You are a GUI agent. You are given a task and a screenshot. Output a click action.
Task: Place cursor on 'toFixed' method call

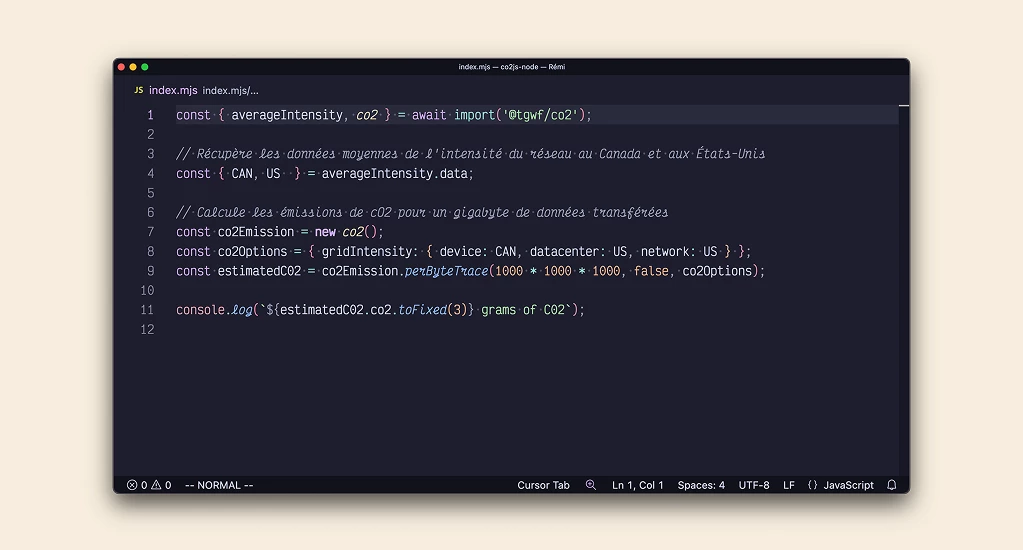click(x=422, y=311)
